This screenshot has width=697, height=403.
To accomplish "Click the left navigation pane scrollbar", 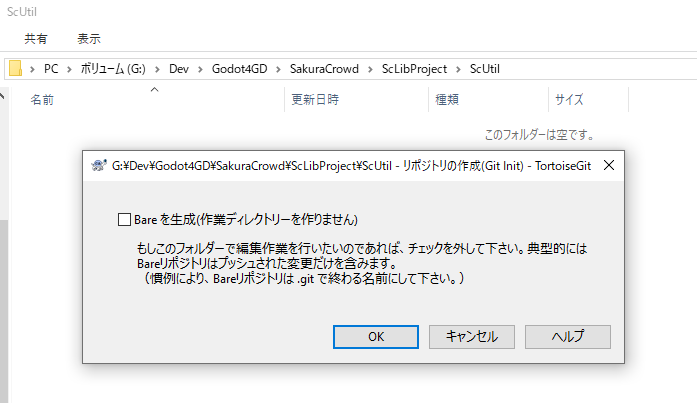I will click(x=4, y=311).
